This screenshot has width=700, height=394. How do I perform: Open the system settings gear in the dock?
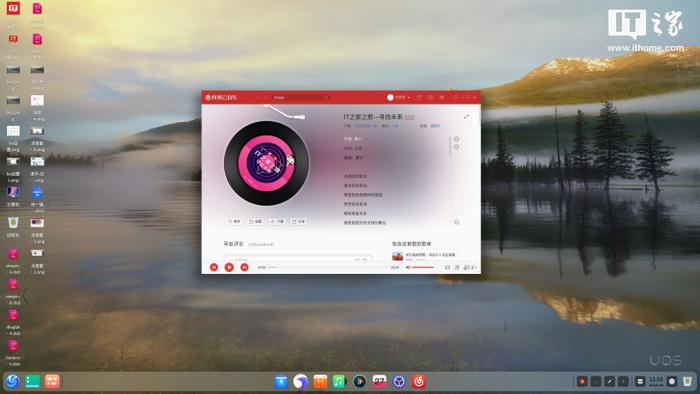(x=399, y=382)
